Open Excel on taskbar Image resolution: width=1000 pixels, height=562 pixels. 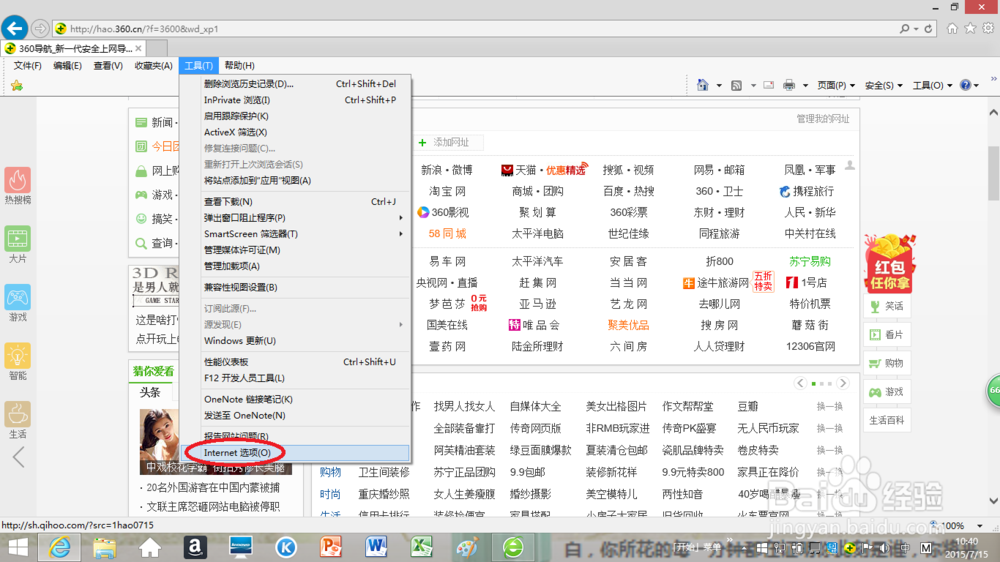[422, 547]
